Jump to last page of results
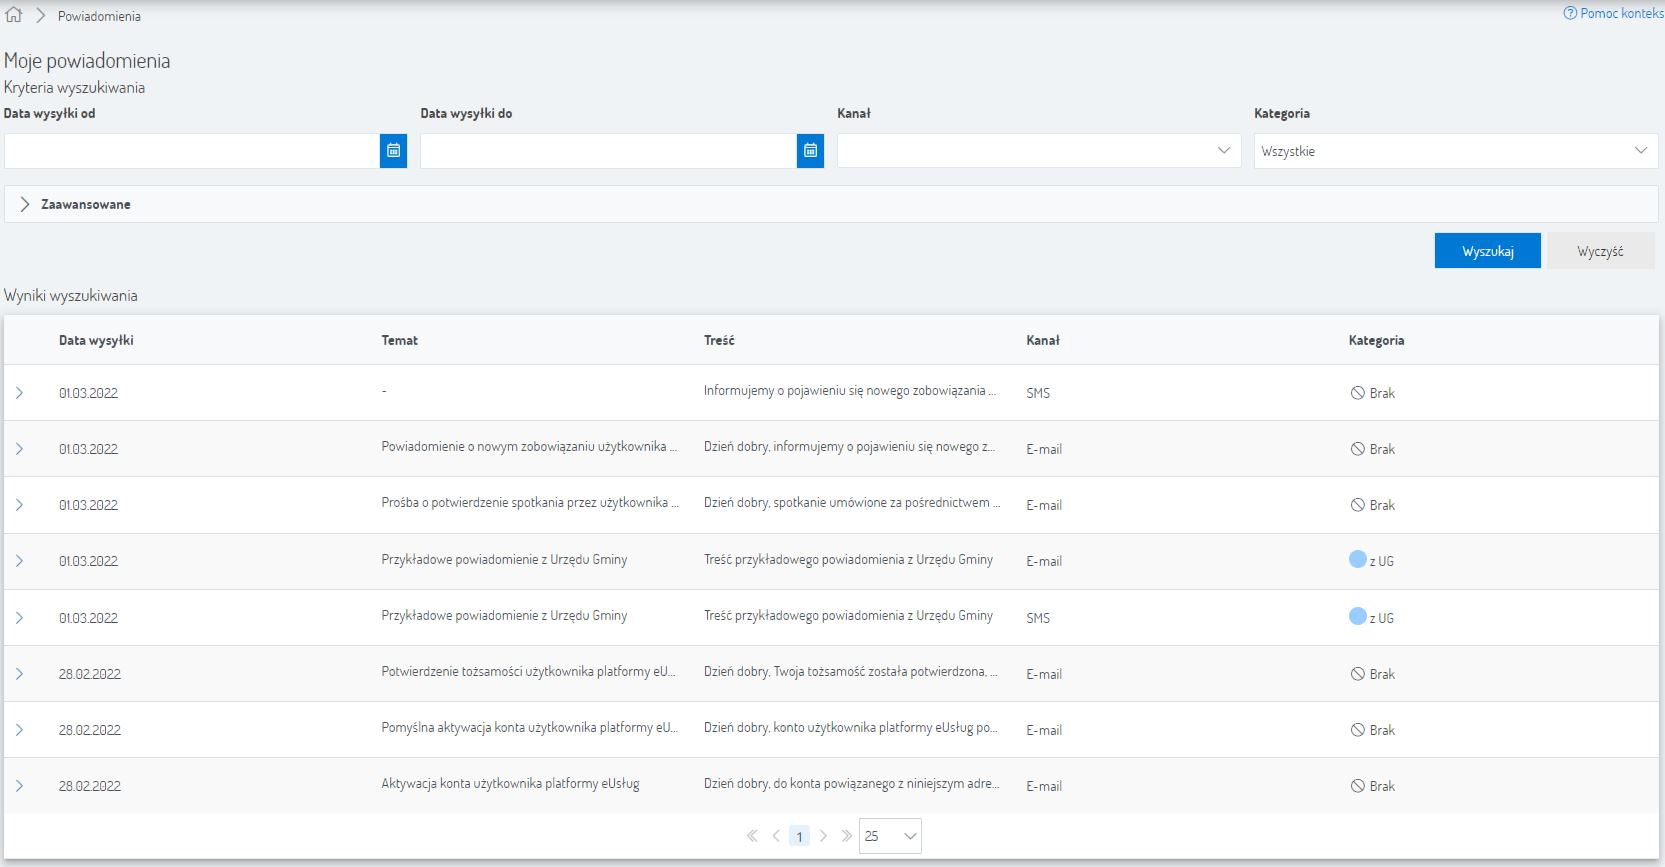The height and width of the screenshot is (867, 1665). coord(846,836)
